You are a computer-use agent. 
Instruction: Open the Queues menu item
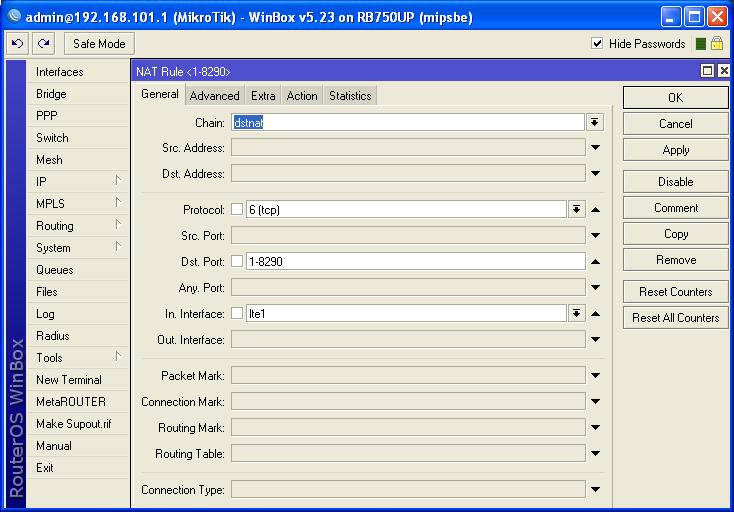[78, 270]
